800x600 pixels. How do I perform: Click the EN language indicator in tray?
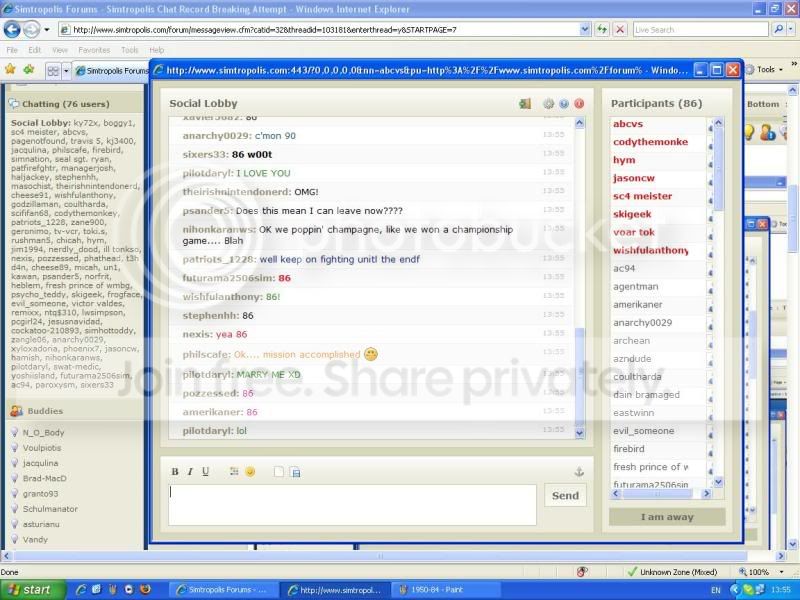pyautogui.click(x=716, y=590)
